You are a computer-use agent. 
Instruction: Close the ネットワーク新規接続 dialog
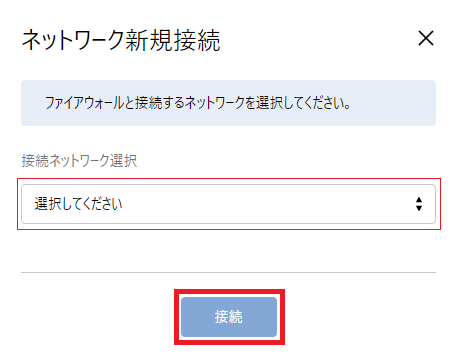[426, 38]
